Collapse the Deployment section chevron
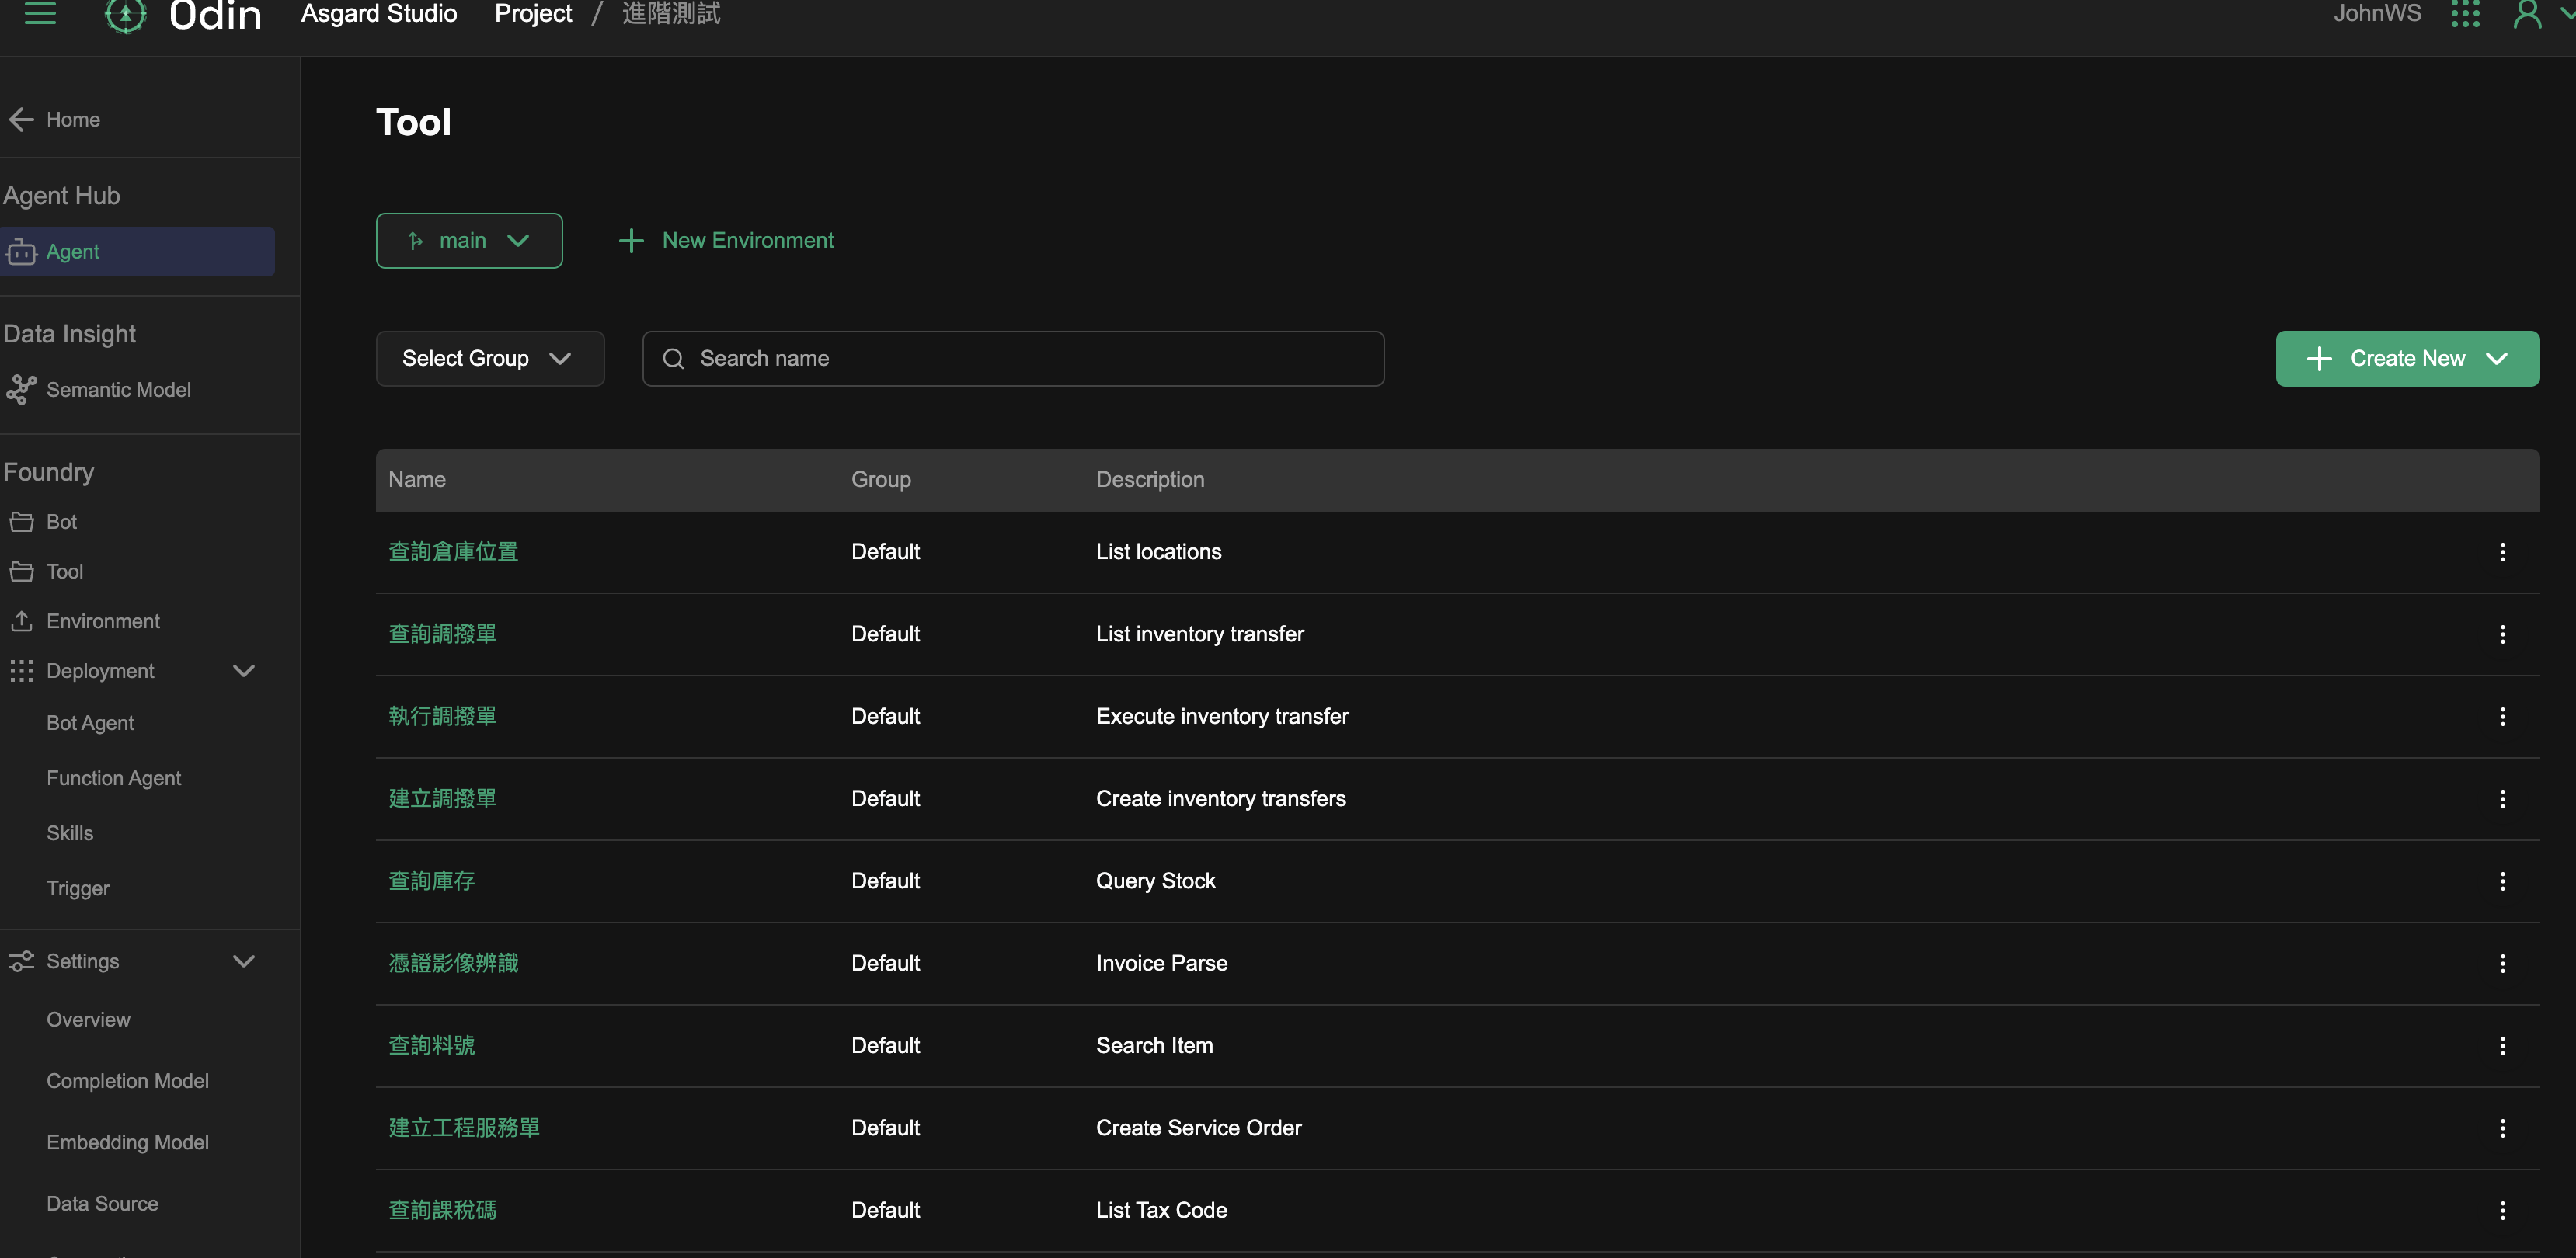The image size is (2576, 1258). [x=243, y=671]
